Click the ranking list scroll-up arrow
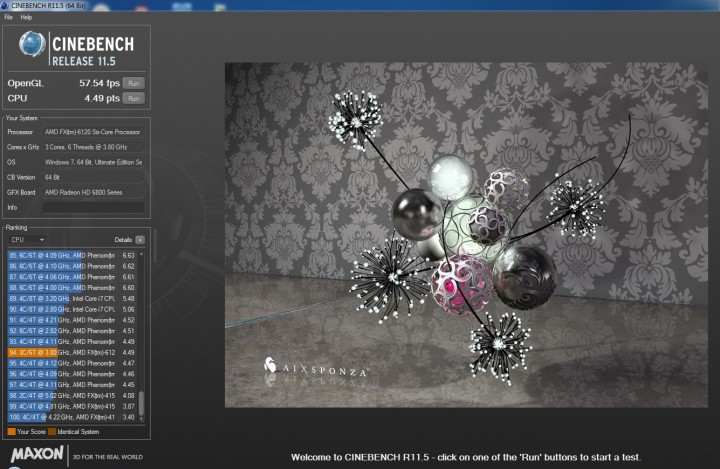720x469 pixels. 141,254
